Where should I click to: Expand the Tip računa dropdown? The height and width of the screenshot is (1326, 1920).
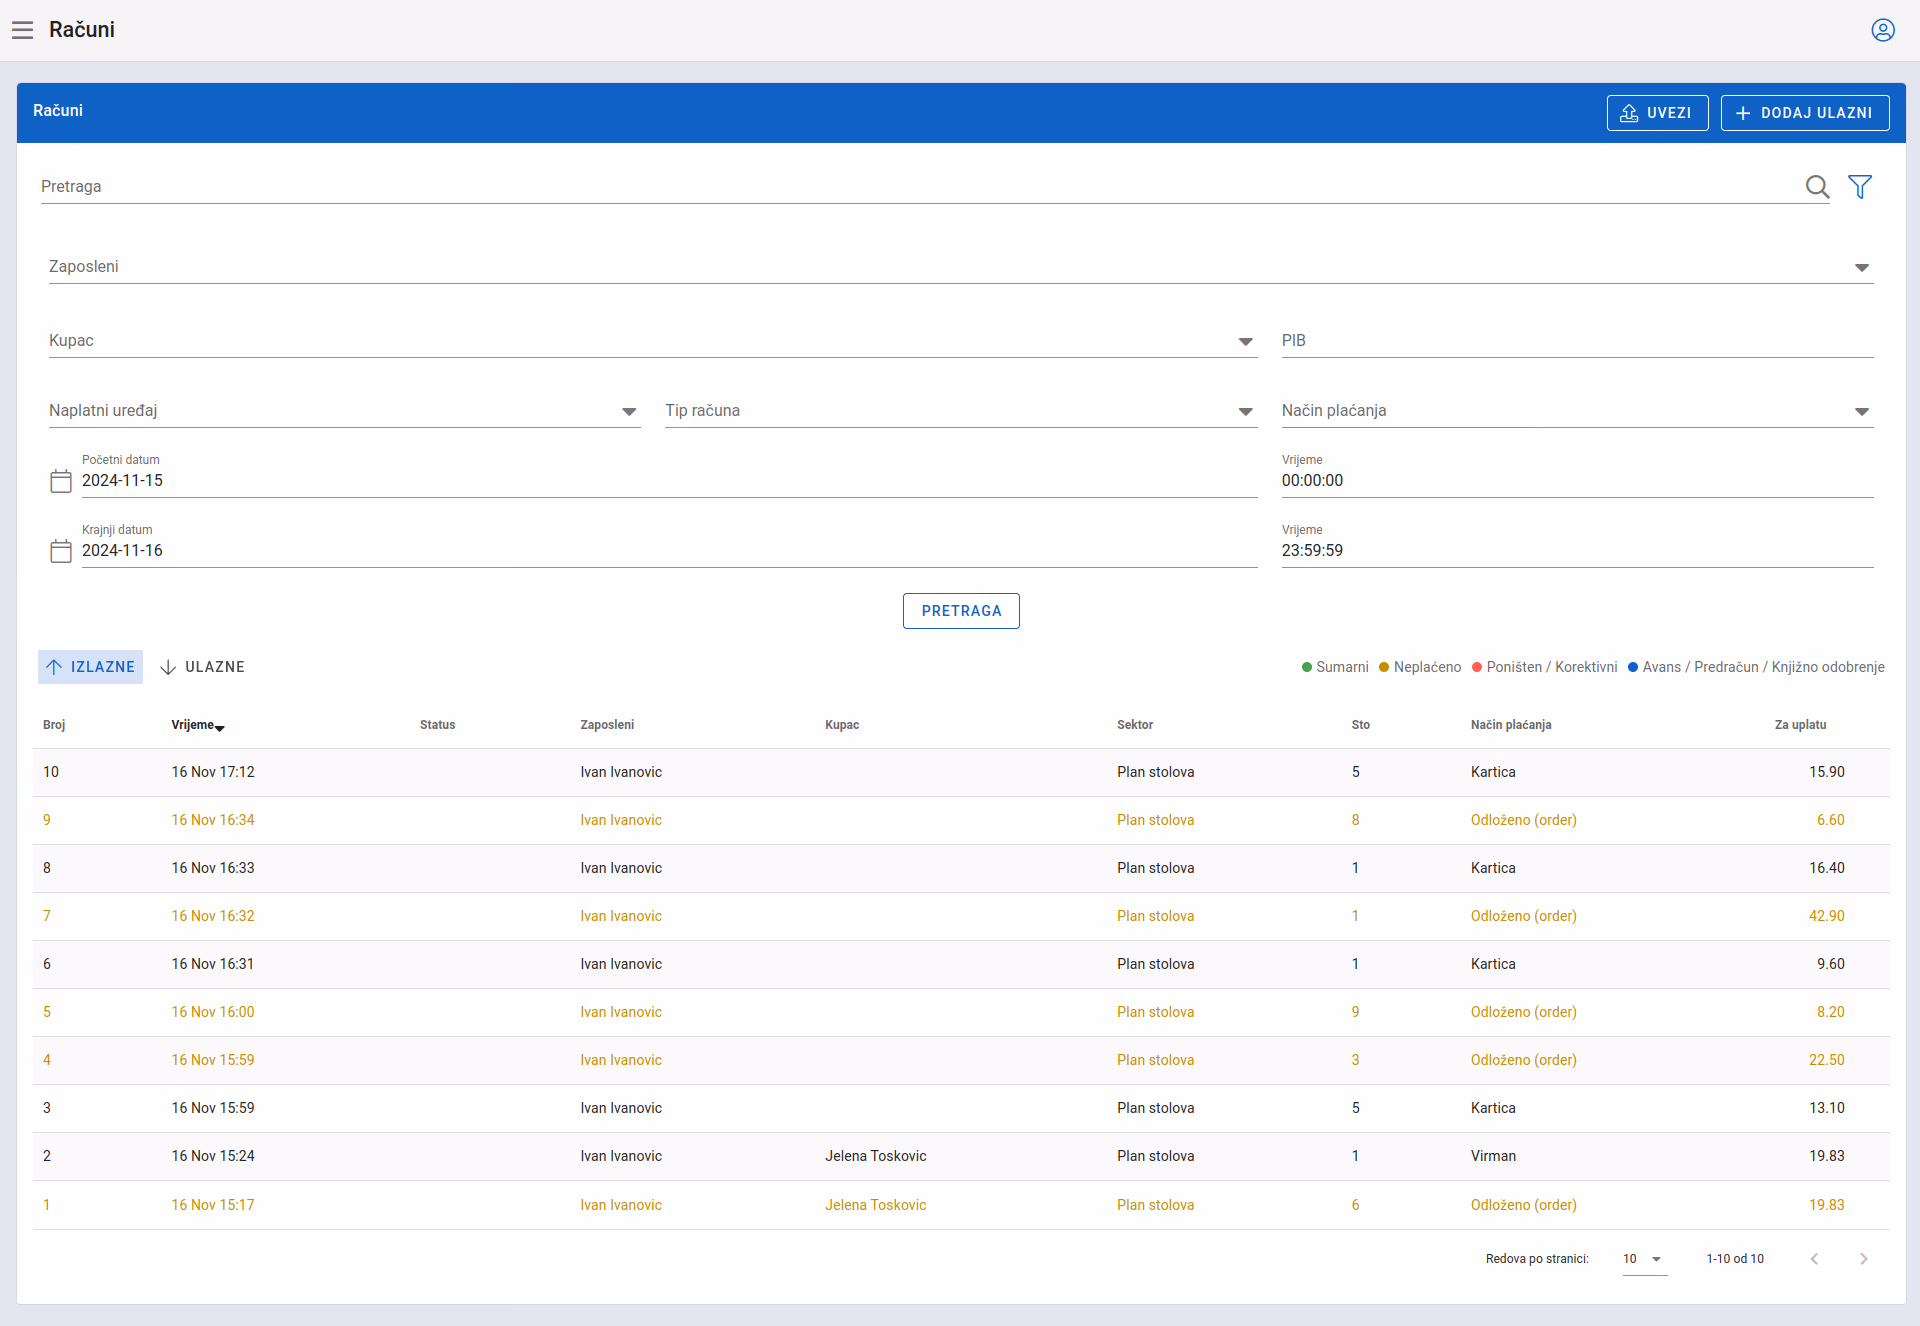(1246, 412)
